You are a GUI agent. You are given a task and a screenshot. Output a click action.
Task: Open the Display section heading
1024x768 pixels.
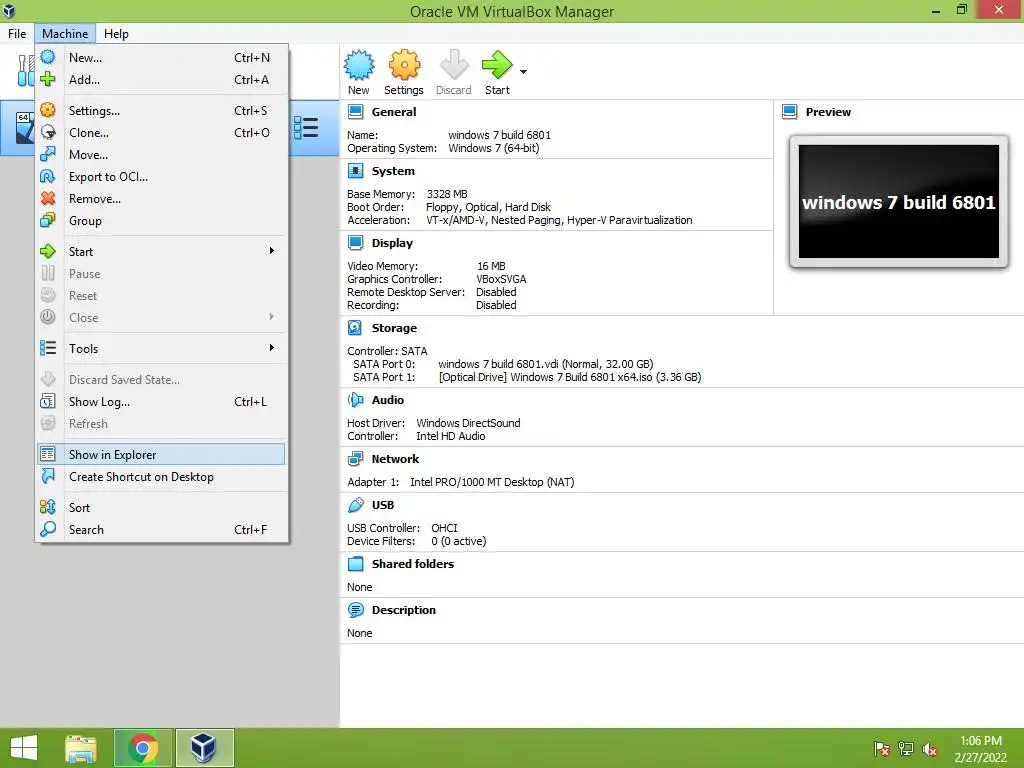pos(392,243)
